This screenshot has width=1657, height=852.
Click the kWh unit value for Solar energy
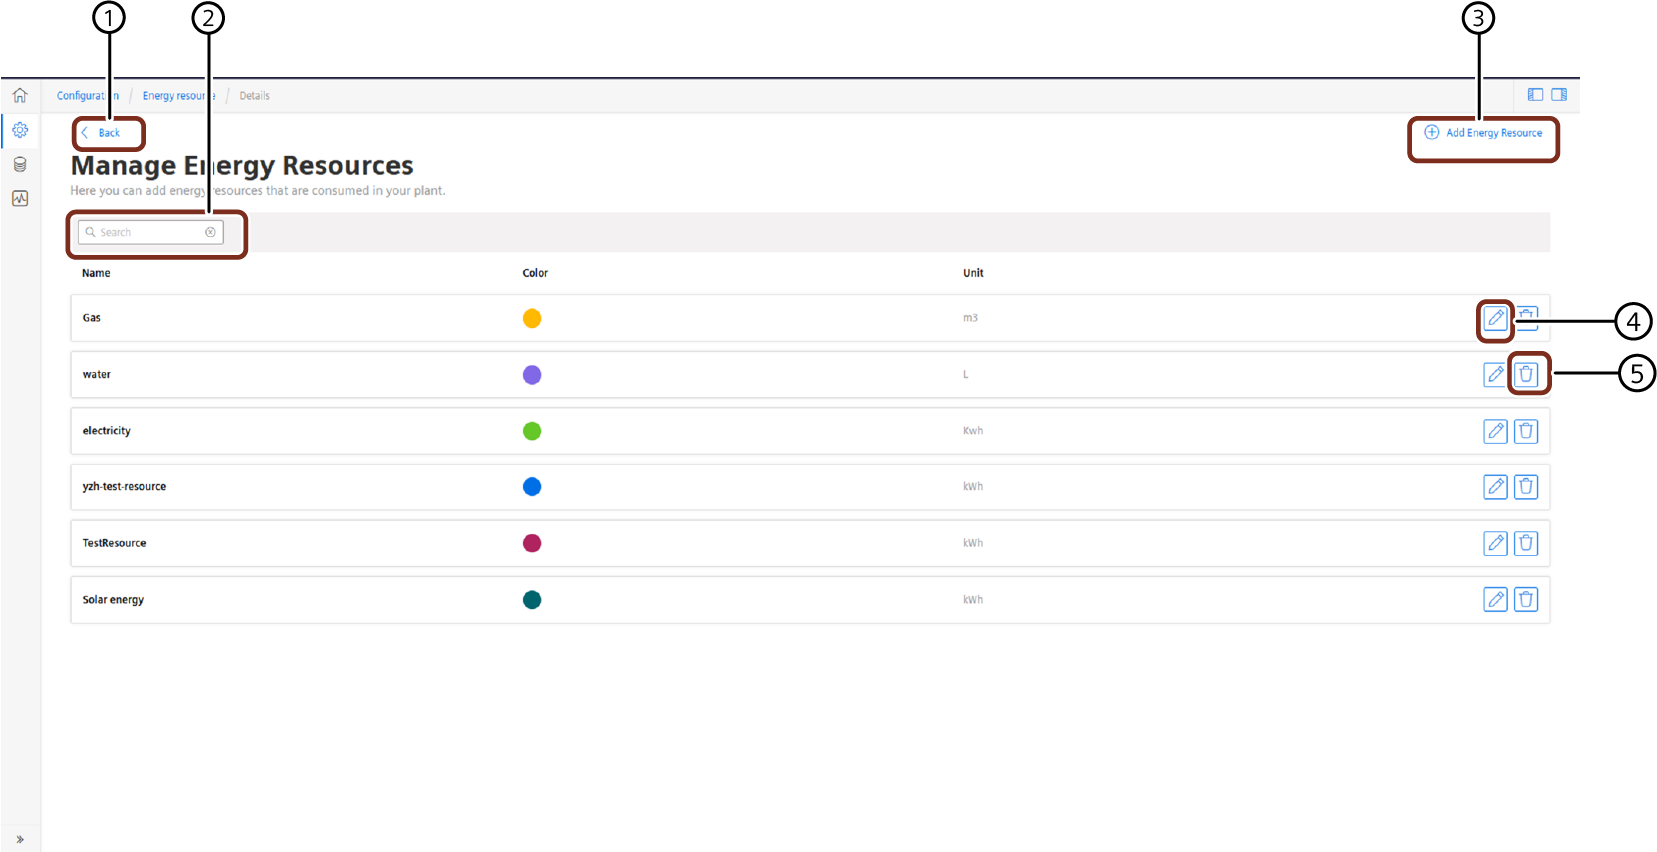[973, 600]
